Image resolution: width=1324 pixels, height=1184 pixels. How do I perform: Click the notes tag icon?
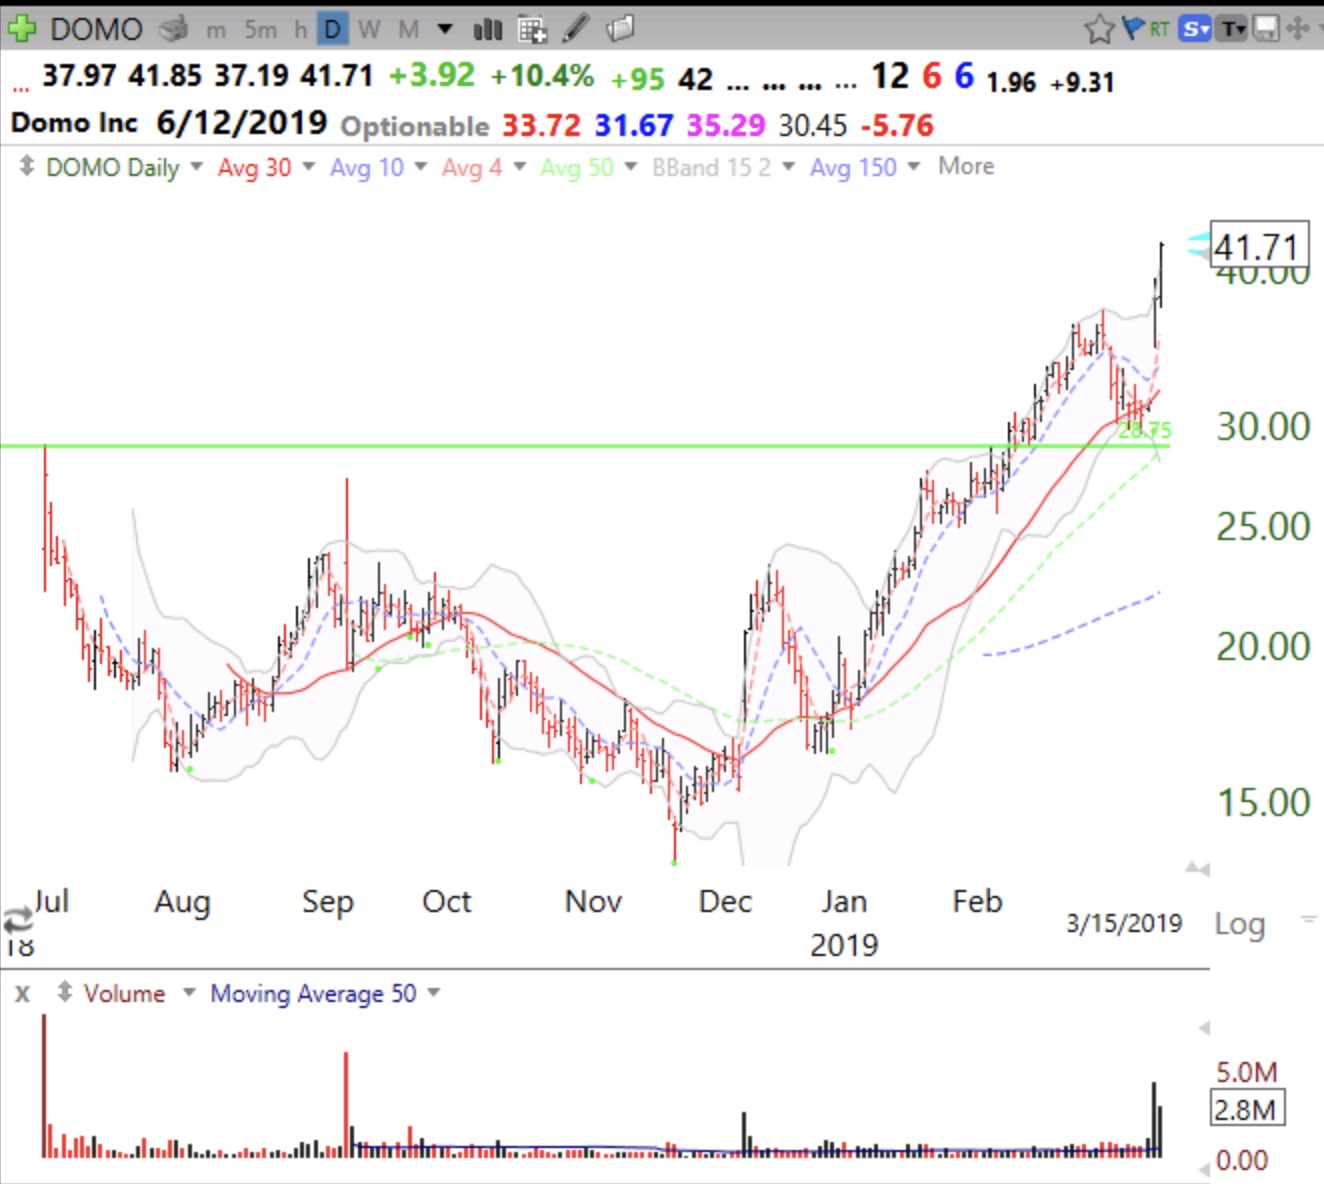point(620,28)
